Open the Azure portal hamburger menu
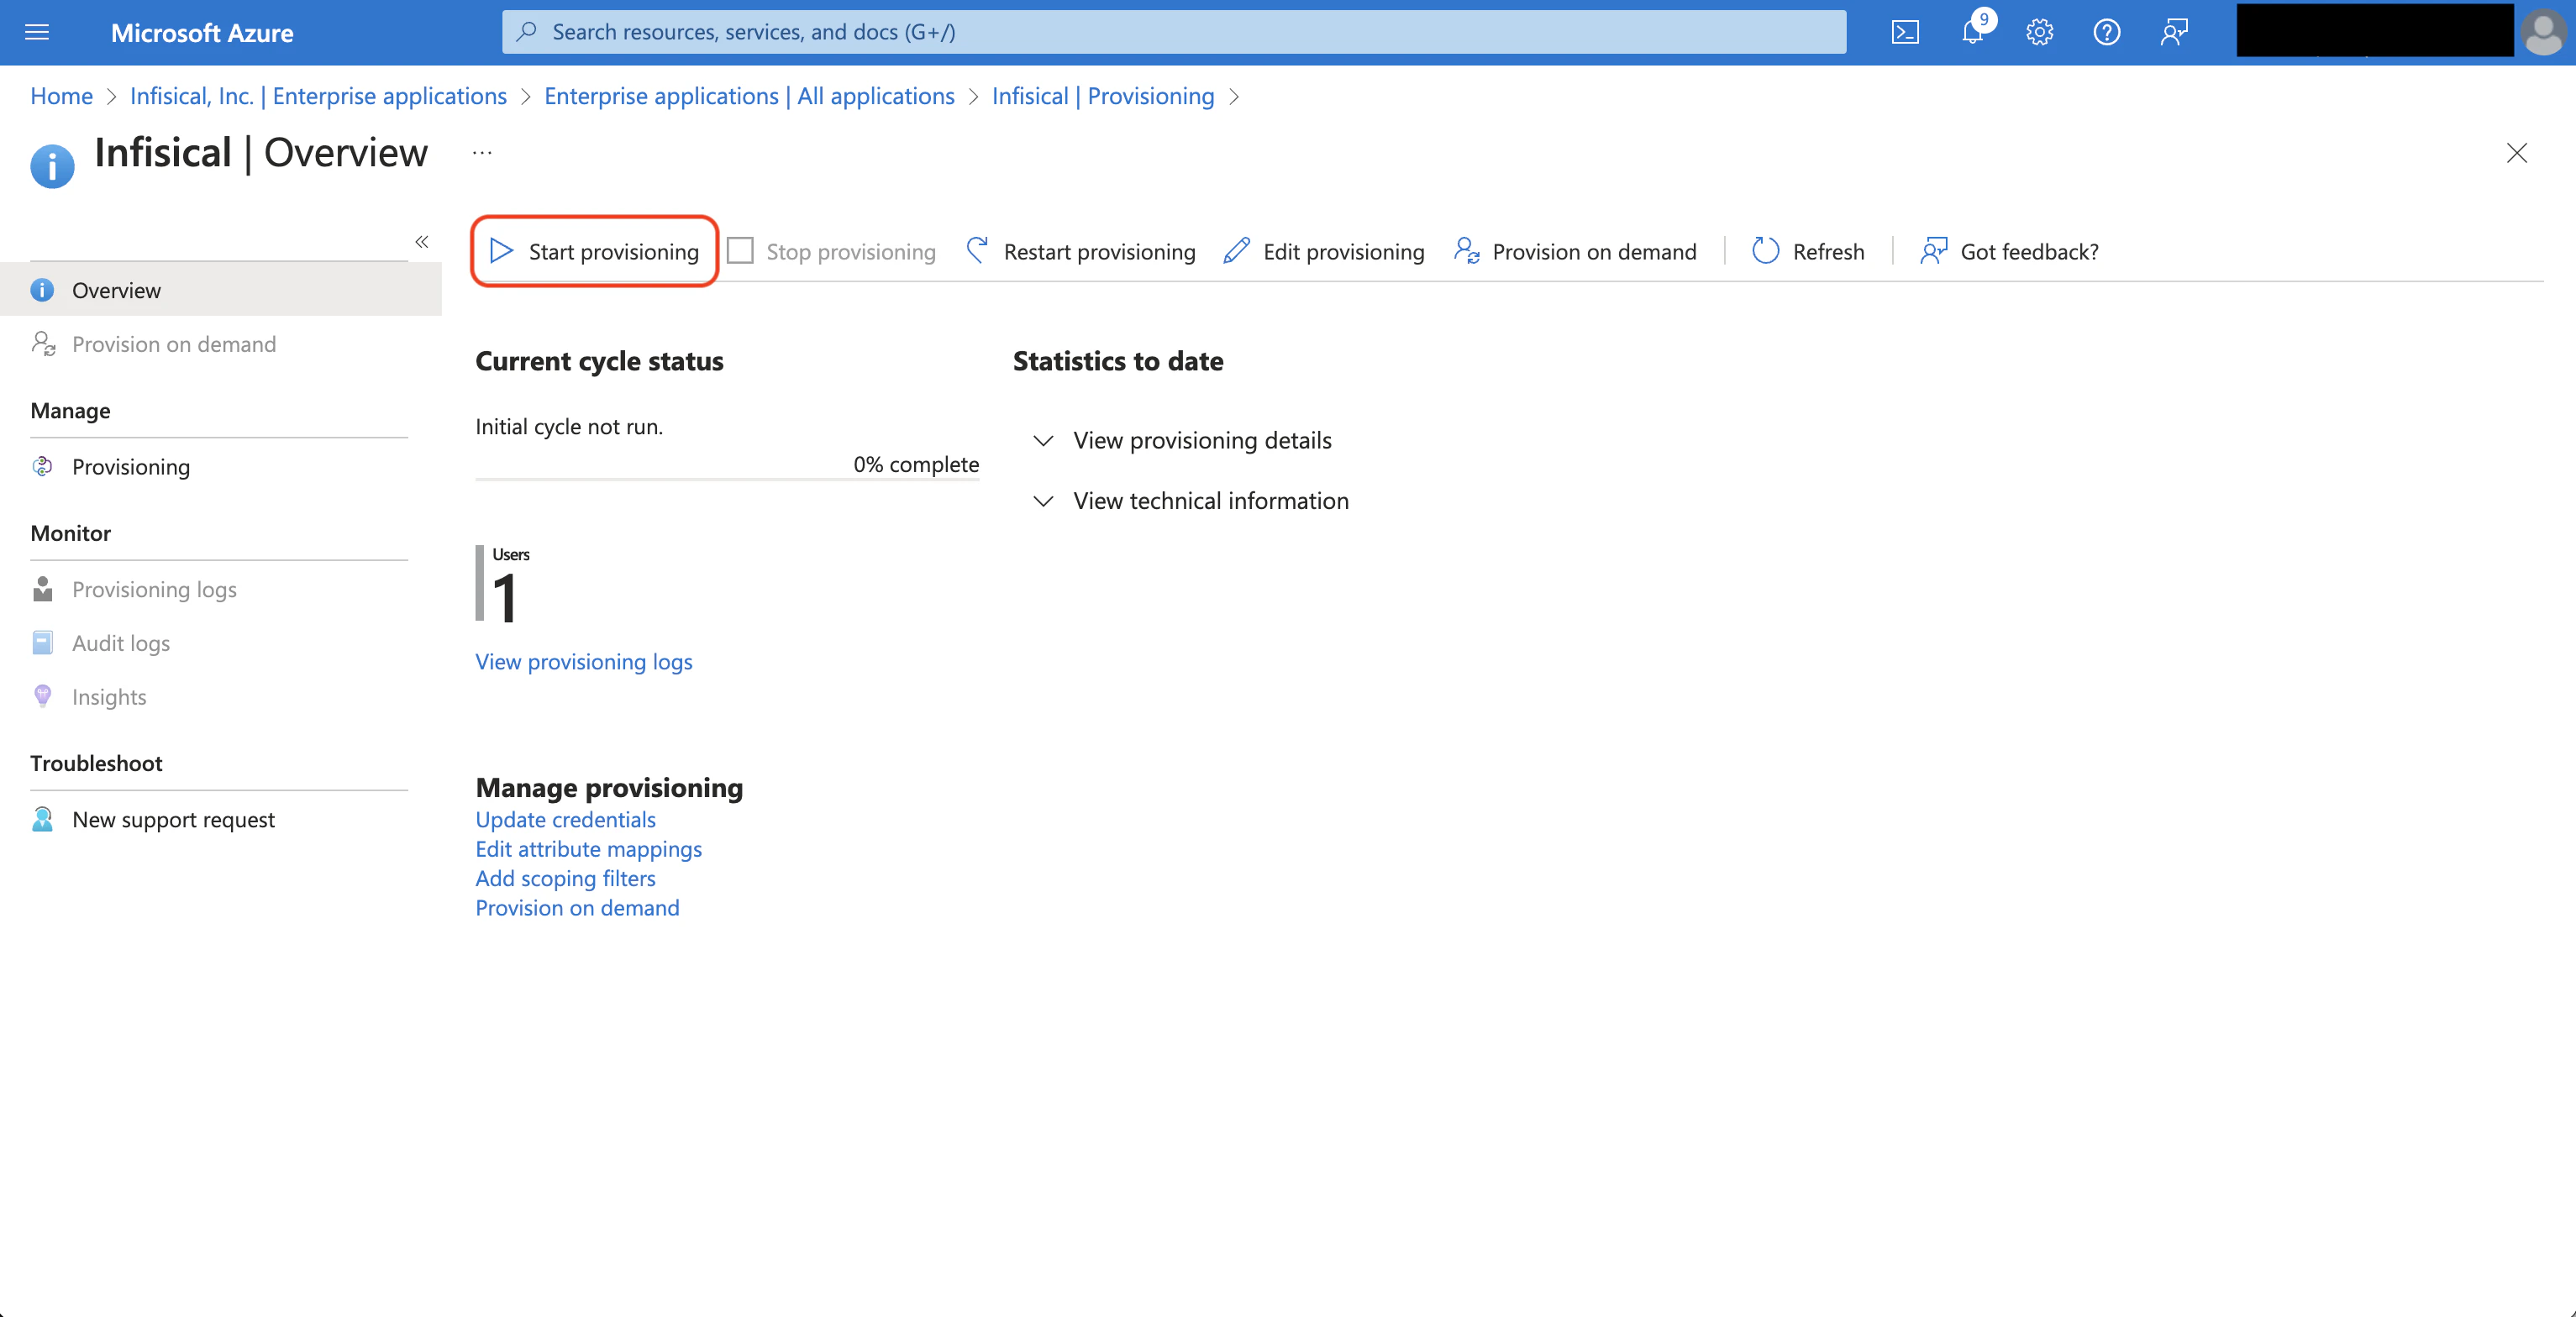 point(37,32)
